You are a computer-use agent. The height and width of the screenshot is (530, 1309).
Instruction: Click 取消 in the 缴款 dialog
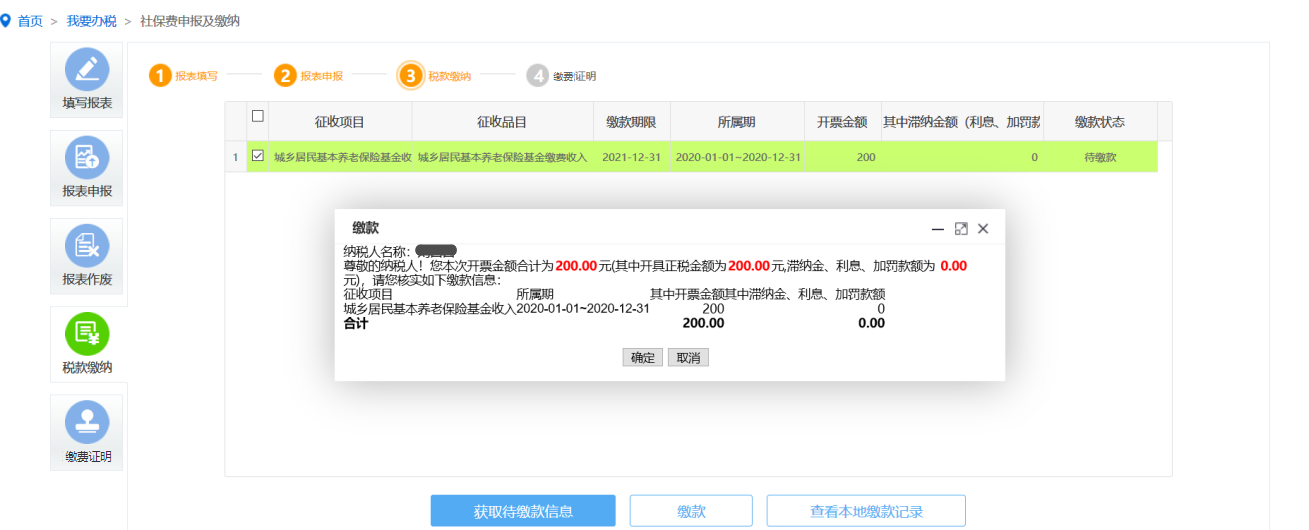[x=688, y=357]
